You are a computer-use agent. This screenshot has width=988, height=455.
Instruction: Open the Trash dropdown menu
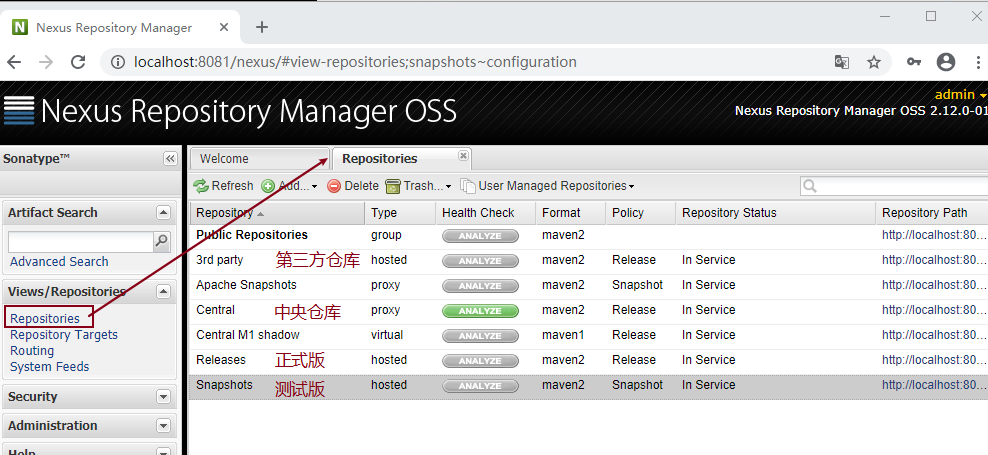tap(418, 186)
